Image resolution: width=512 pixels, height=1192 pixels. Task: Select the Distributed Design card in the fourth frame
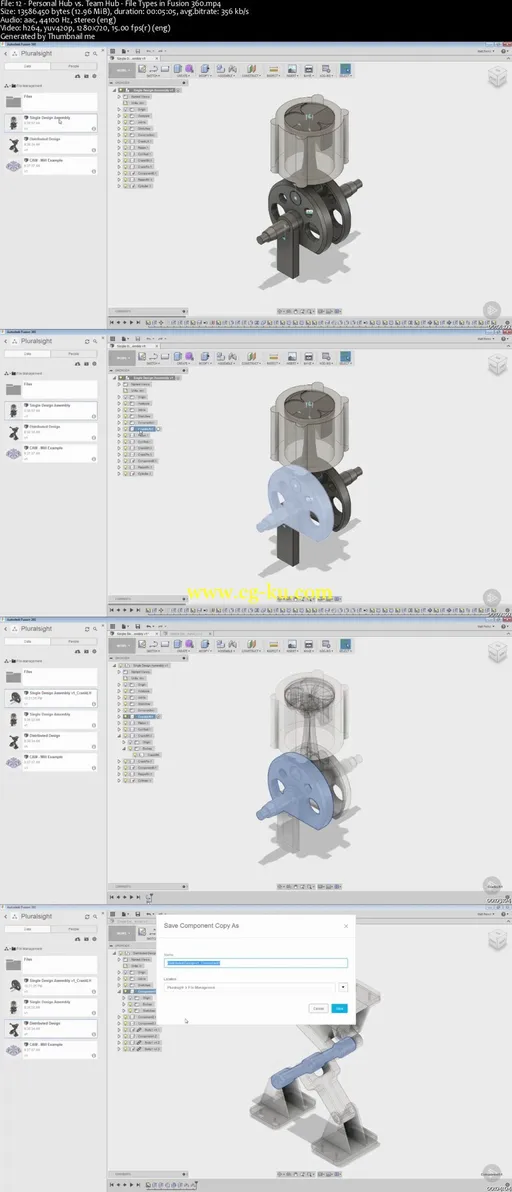tap(50, 1028)
